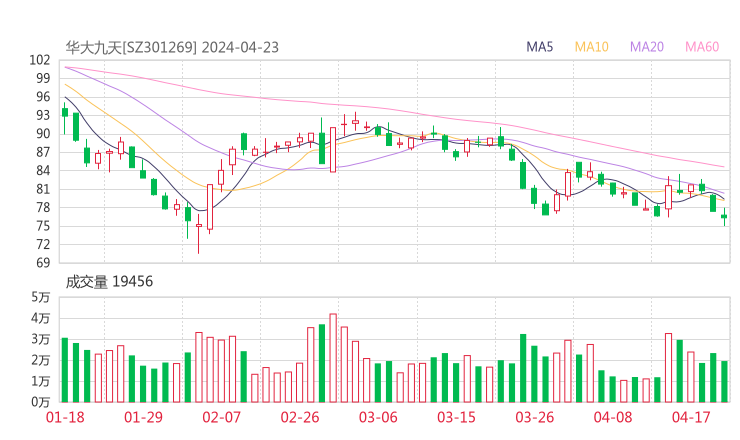Image resolution: width=740 pixels, height=440 pixels.
Task: Click the 87 price axis label
Action: click(x=43, y=152)
